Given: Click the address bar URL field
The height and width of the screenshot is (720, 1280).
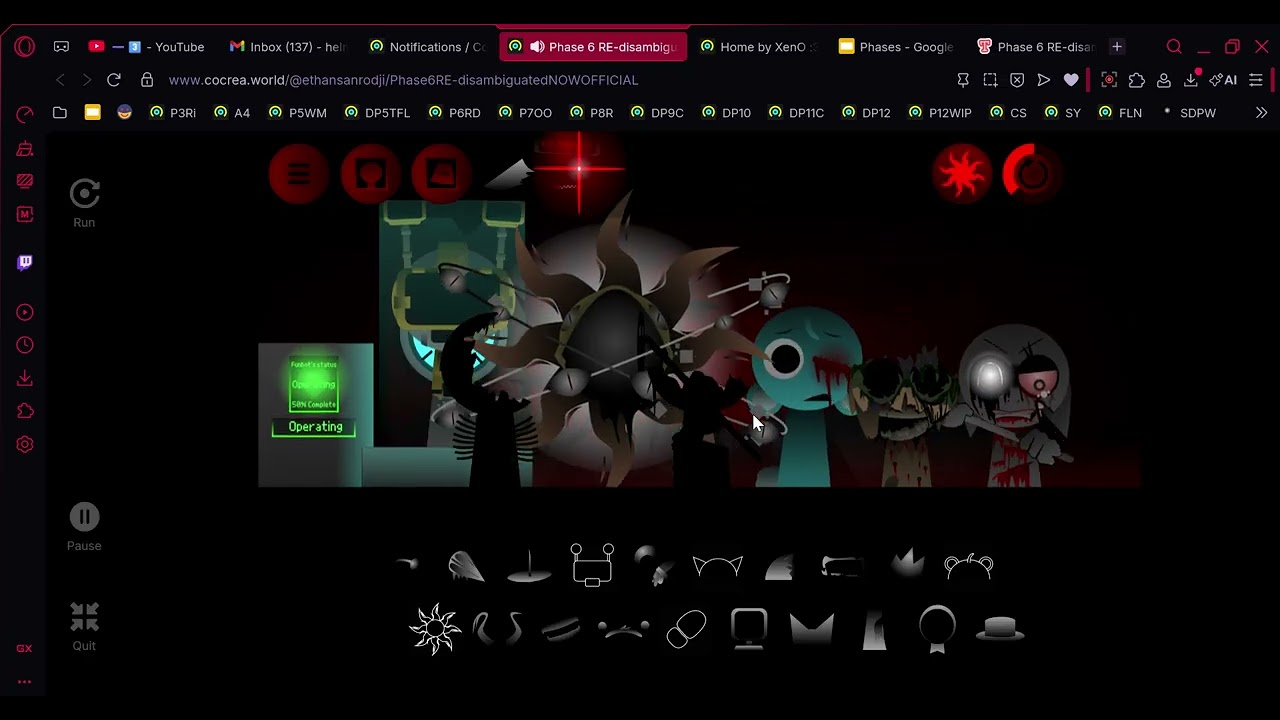Looking at the screenshot, I should pyautogui.click(x=403, y=80).
